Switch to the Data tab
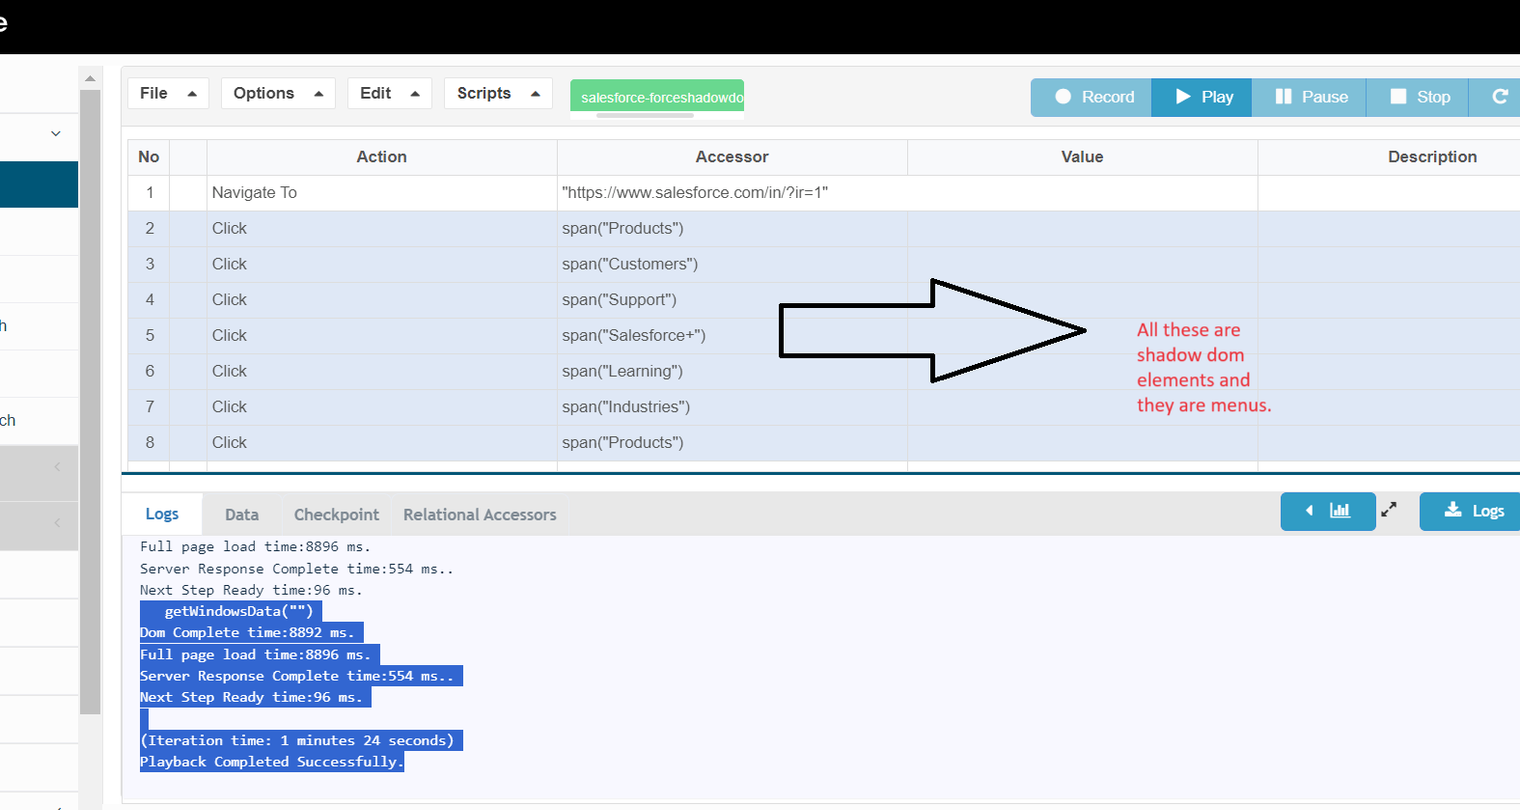This screenshot has width=1520, height=810. (241, 515)
